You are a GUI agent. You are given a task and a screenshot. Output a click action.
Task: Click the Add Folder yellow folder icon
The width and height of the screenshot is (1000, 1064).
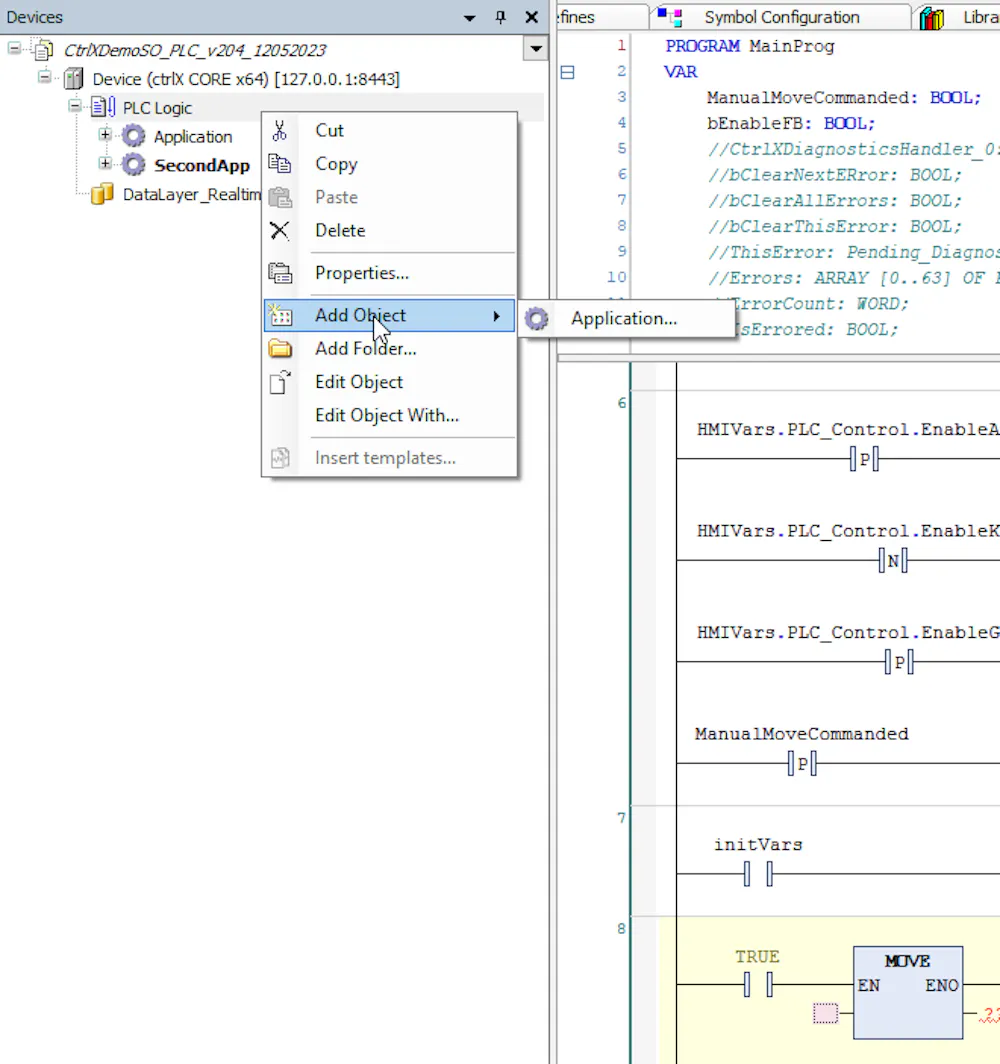point(280,349)
